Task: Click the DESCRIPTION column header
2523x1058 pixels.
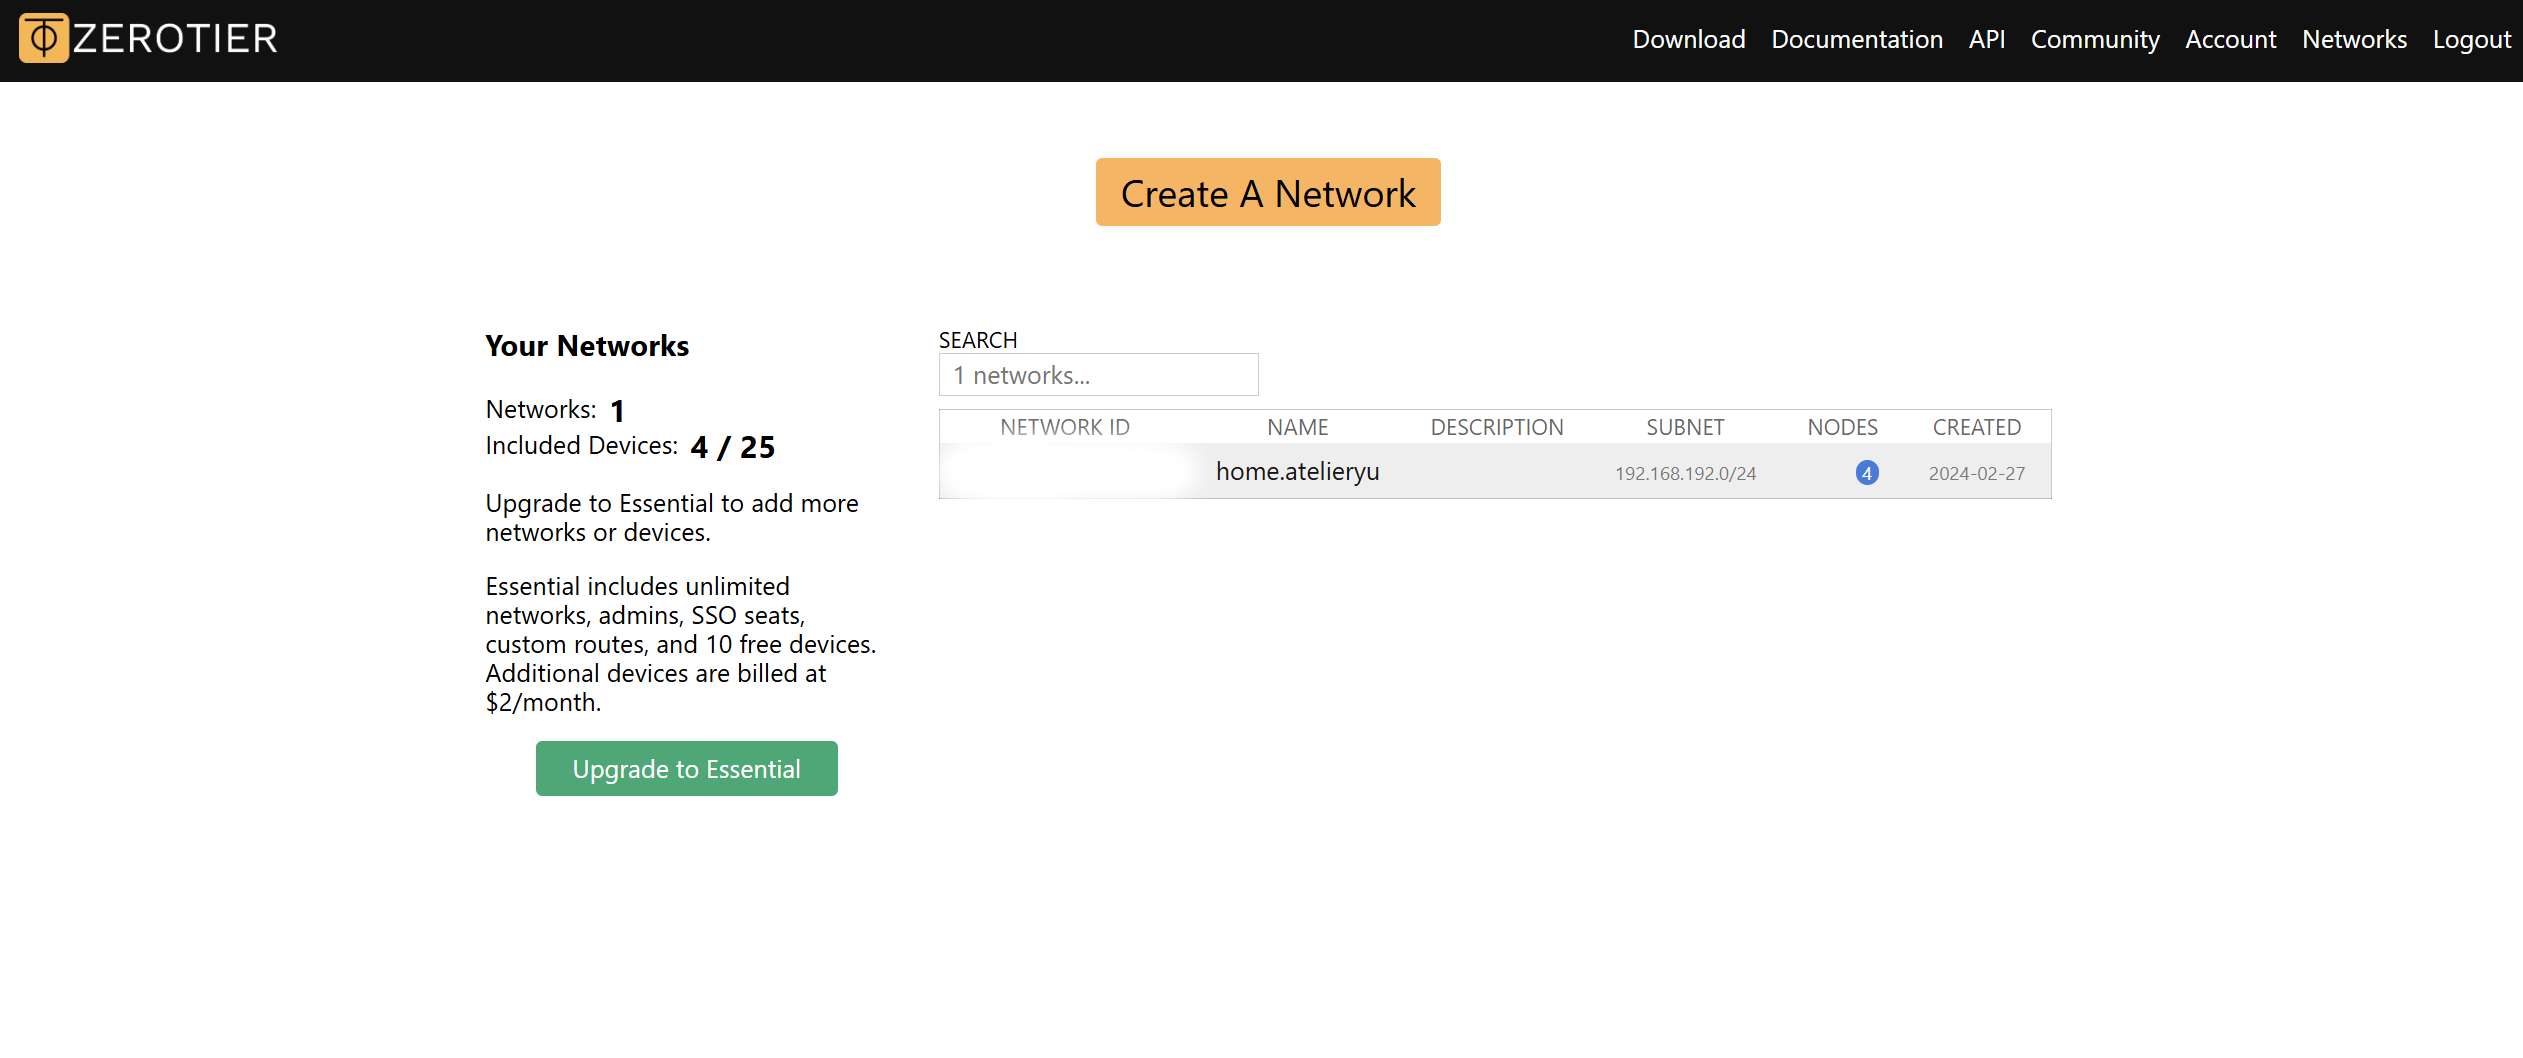Action: 1496,427
